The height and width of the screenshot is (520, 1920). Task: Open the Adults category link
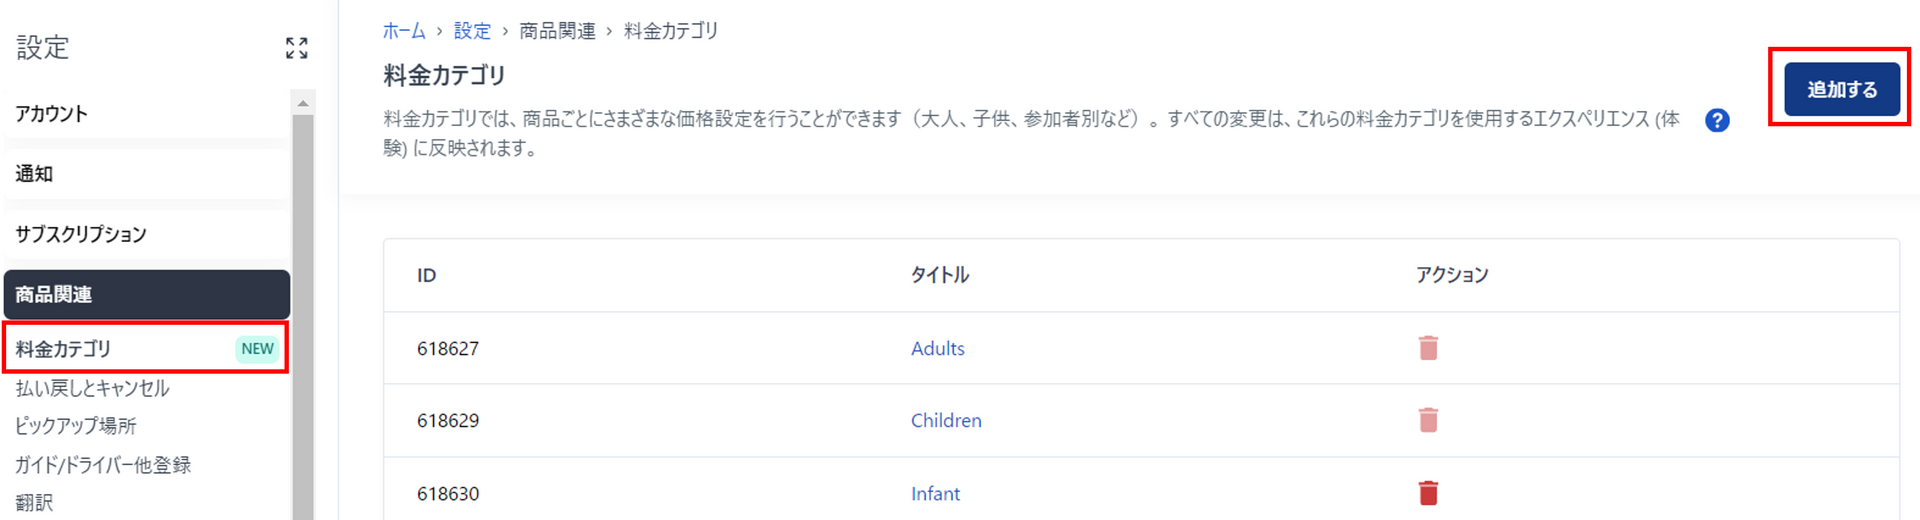coord(937,348)
